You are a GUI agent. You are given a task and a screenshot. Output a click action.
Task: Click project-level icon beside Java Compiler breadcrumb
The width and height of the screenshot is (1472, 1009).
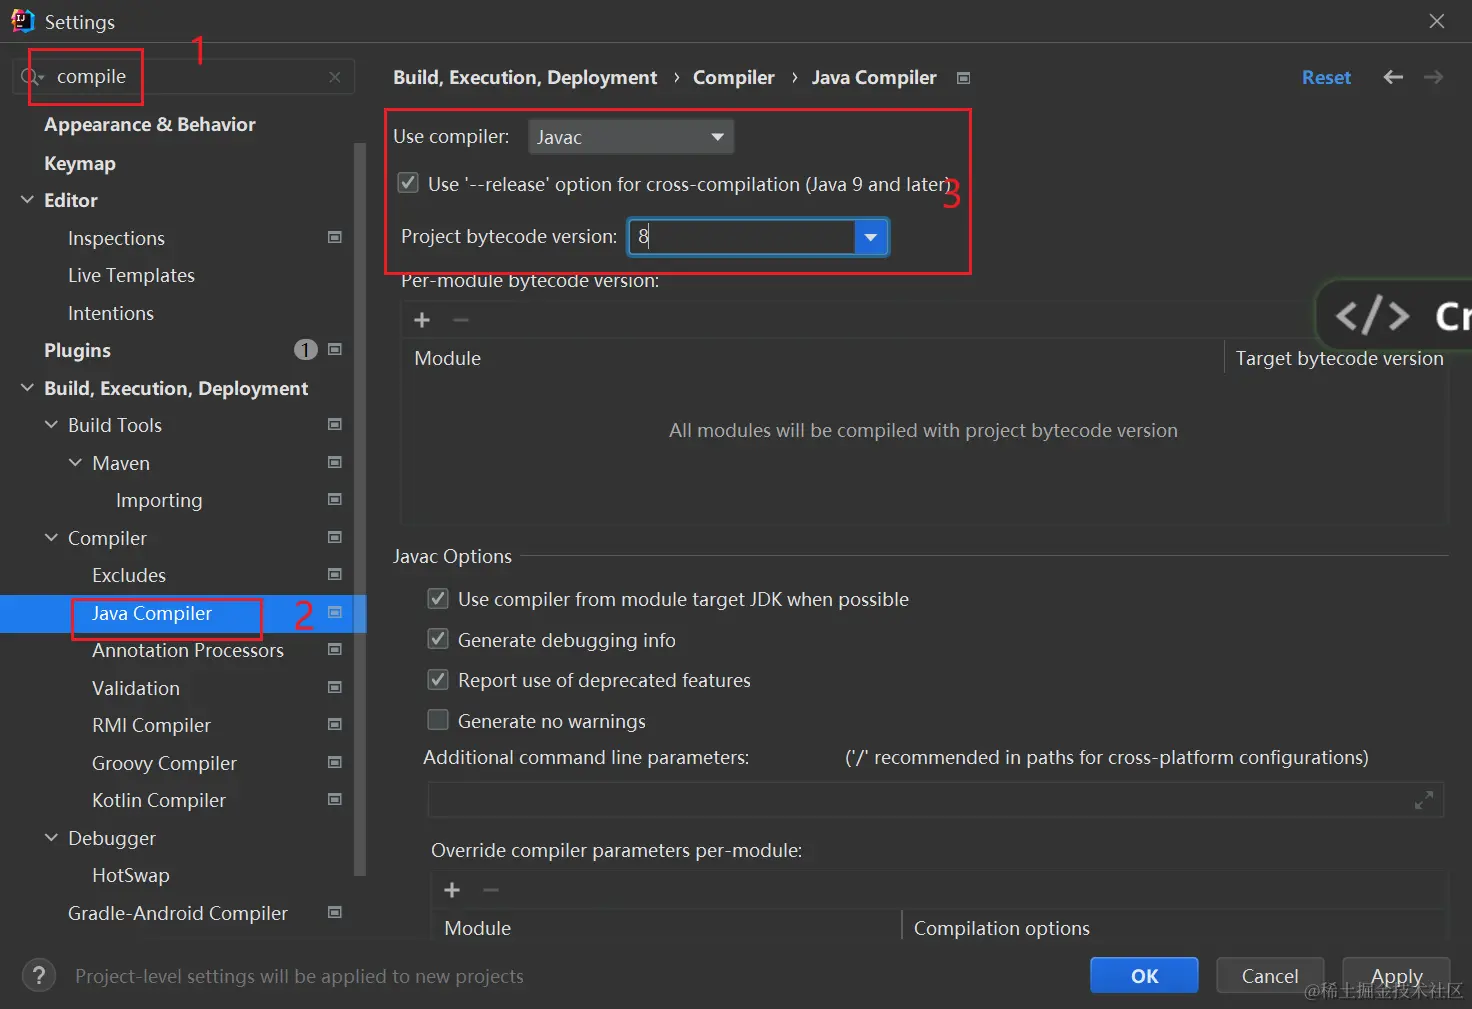(x=963, y=78)
